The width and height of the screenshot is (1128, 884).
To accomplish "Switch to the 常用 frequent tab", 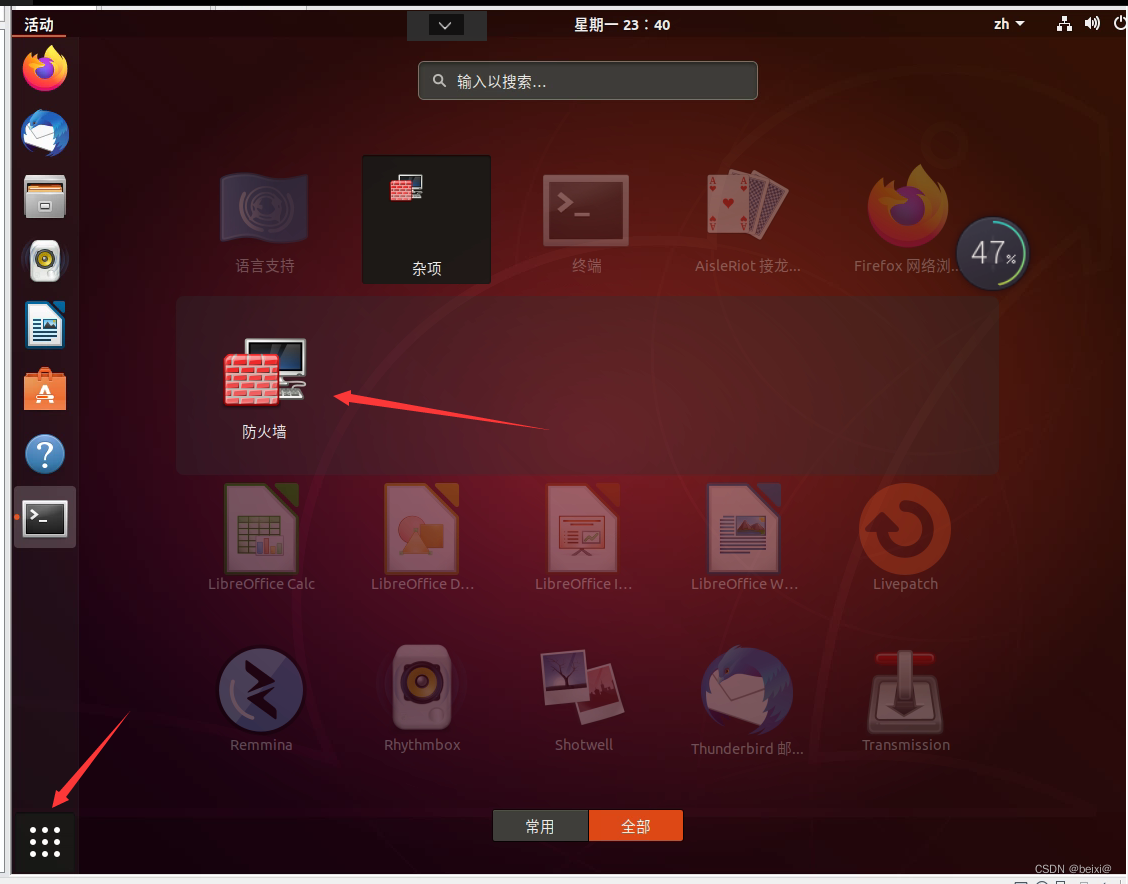I will (x=540, y=826).
